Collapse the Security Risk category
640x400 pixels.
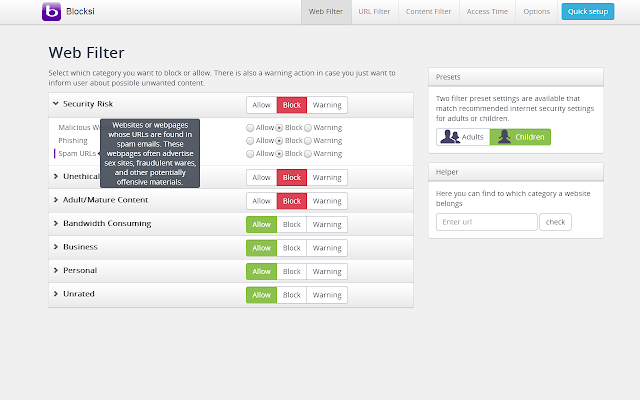pyautogui.click(x=56, y=104)
